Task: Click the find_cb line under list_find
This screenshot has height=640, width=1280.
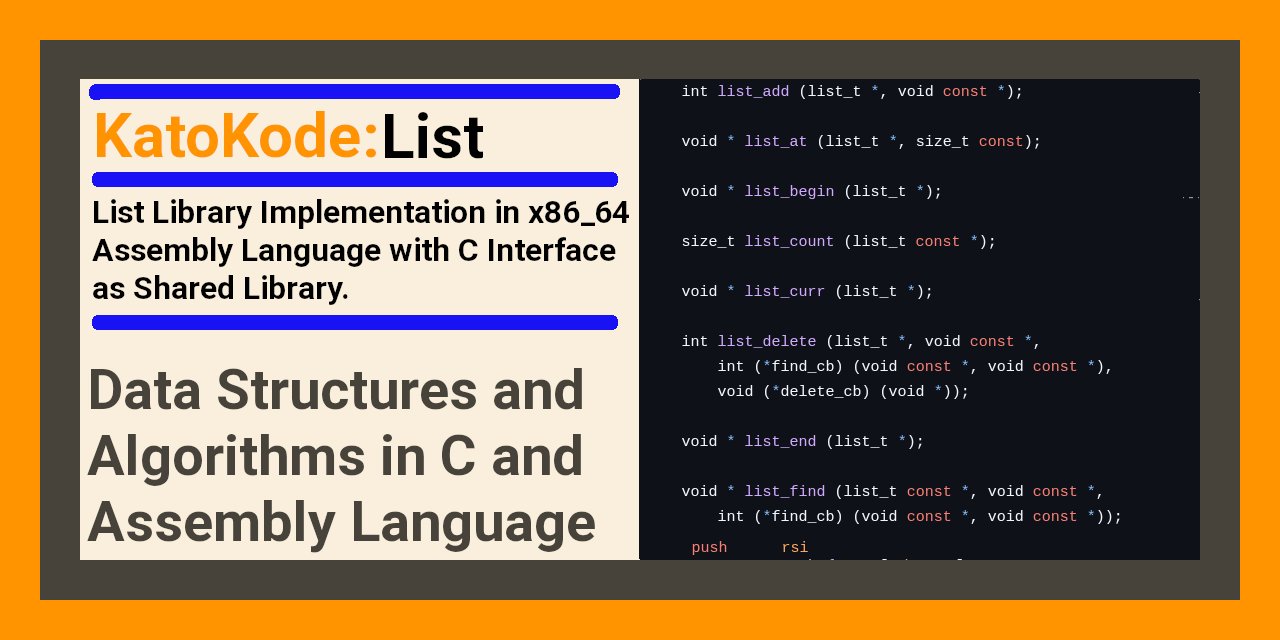Action: [920, 517]
